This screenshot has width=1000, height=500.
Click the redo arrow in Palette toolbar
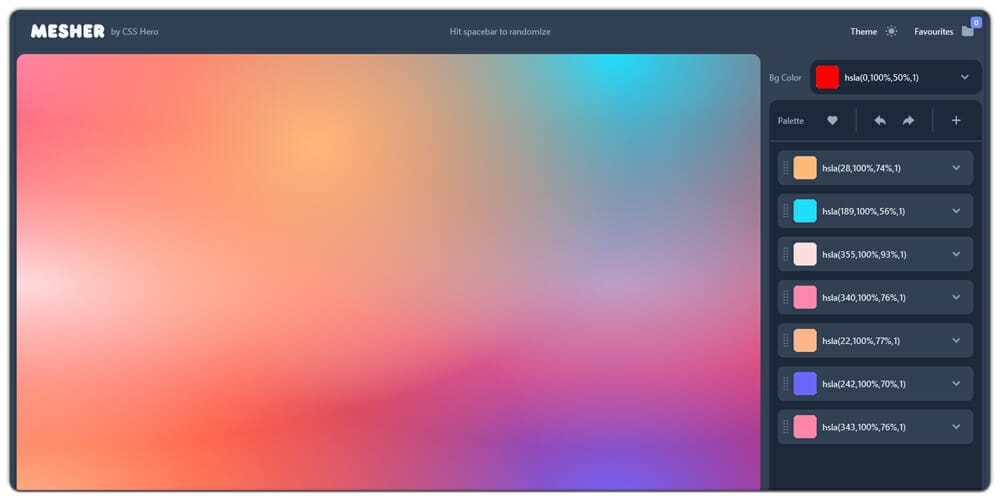[908, 121]
